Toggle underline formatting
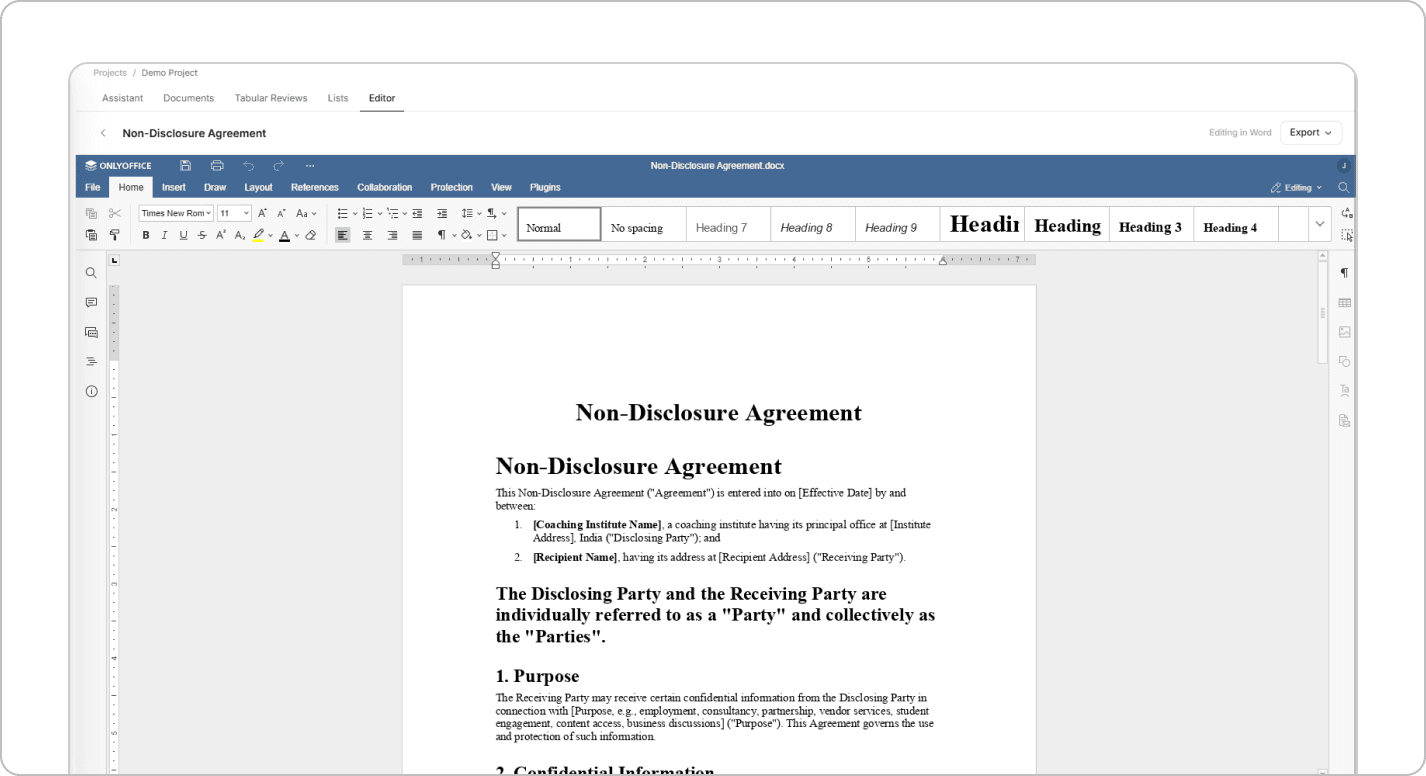1426x776 pixels. click(x=183, y=235)
